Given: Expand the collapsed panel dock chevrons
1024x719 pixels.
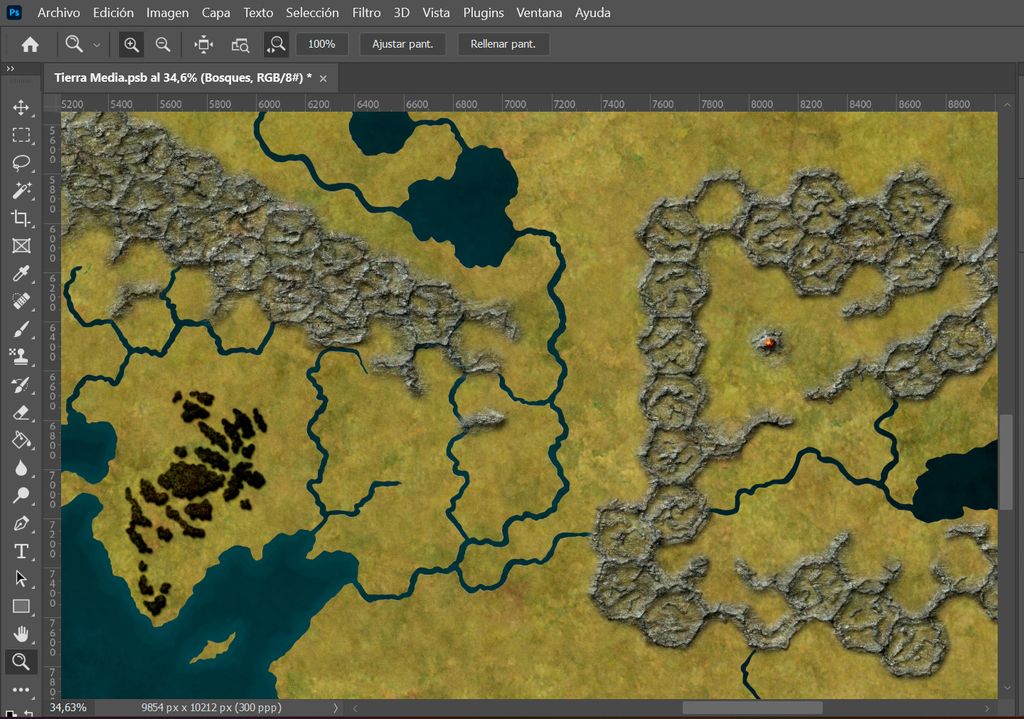Looking at the screenshot, I should (x=12, y=70).
